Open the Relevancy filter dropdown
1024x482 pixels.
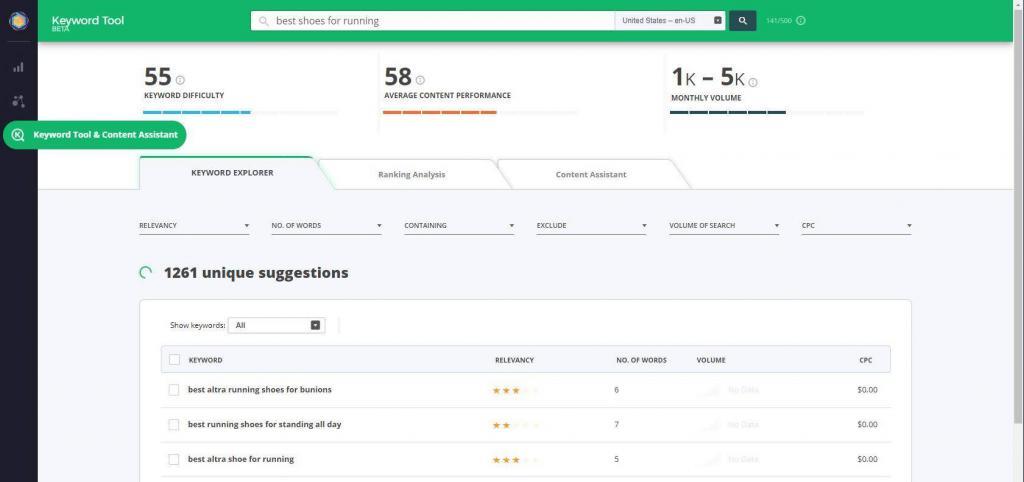pos(194,226)
